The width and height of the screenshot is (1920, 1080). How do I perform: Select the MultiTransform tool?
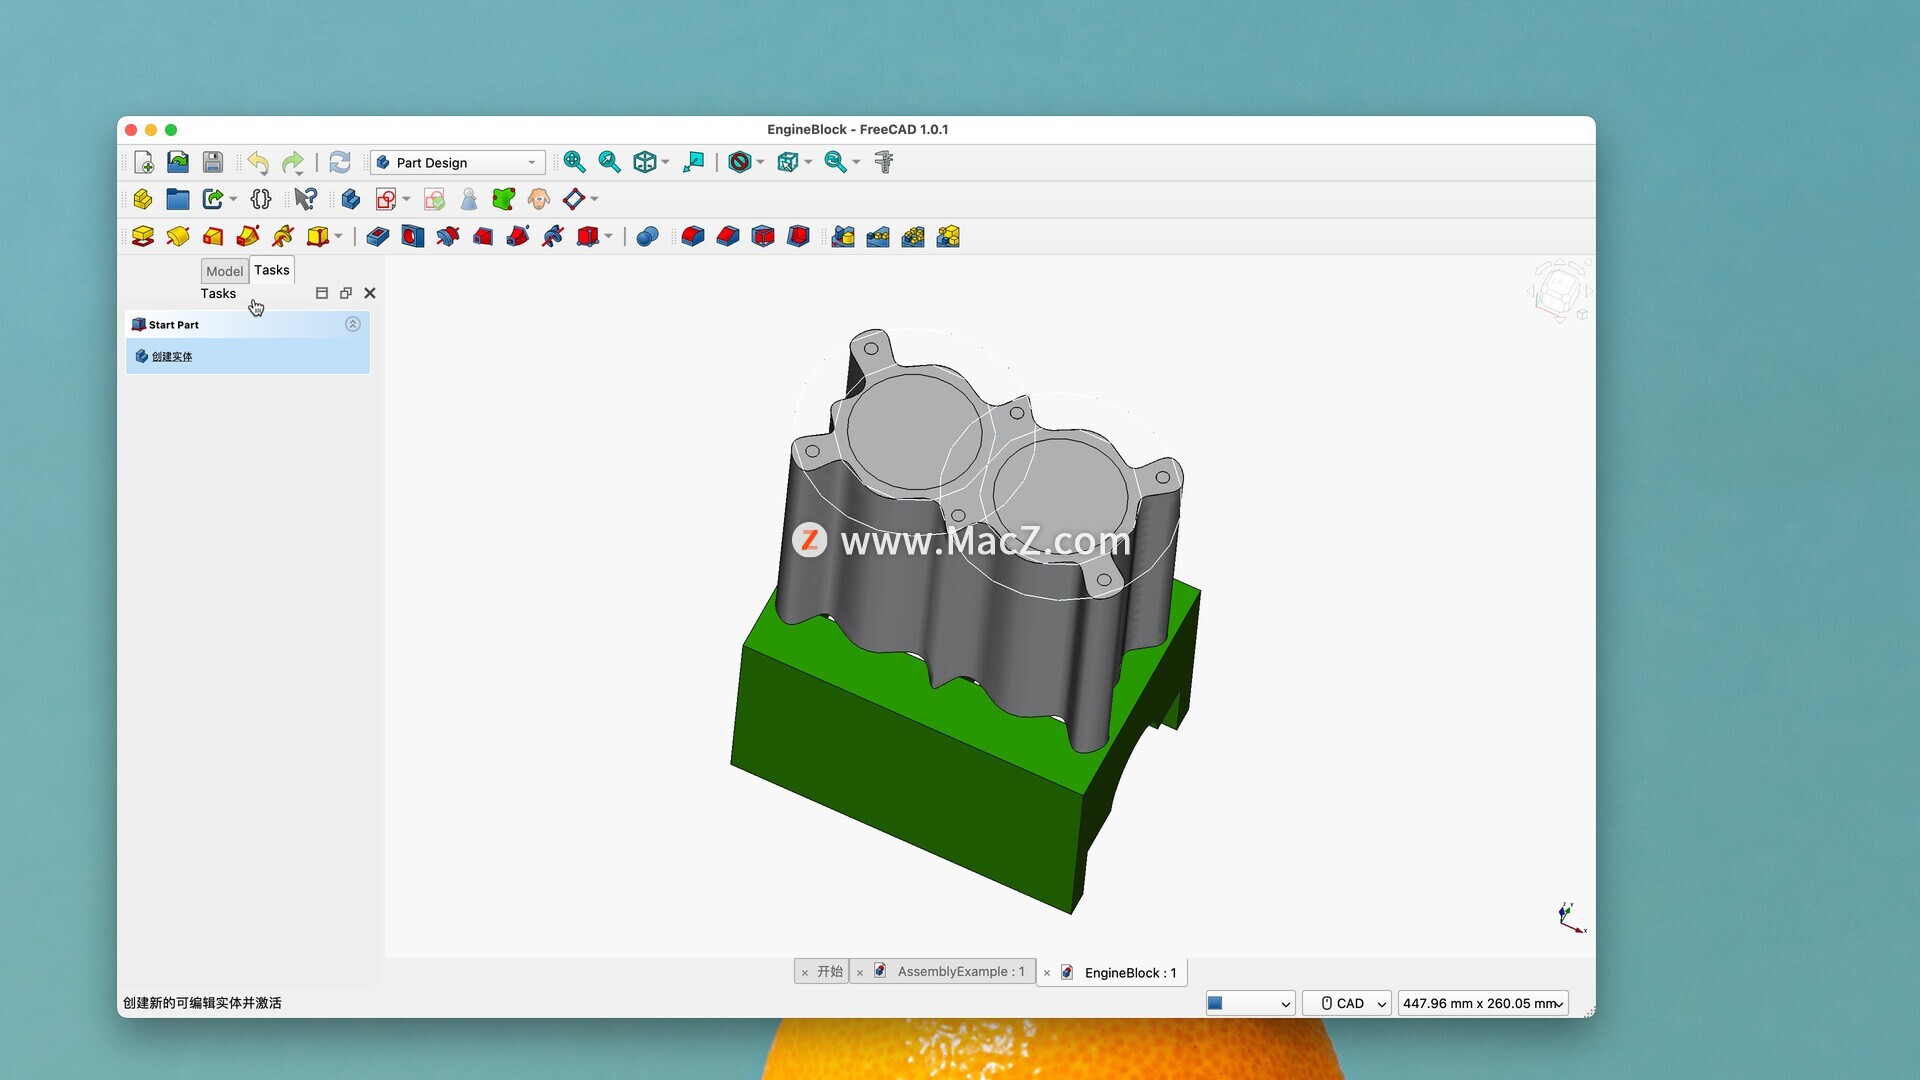click(x=948, y=236)
